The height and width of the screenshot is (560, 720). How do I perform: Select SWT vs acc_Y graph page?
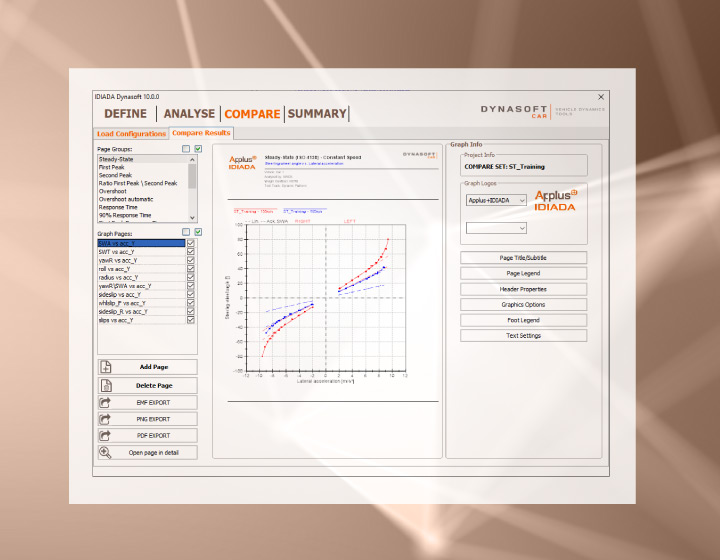[141, 252]
